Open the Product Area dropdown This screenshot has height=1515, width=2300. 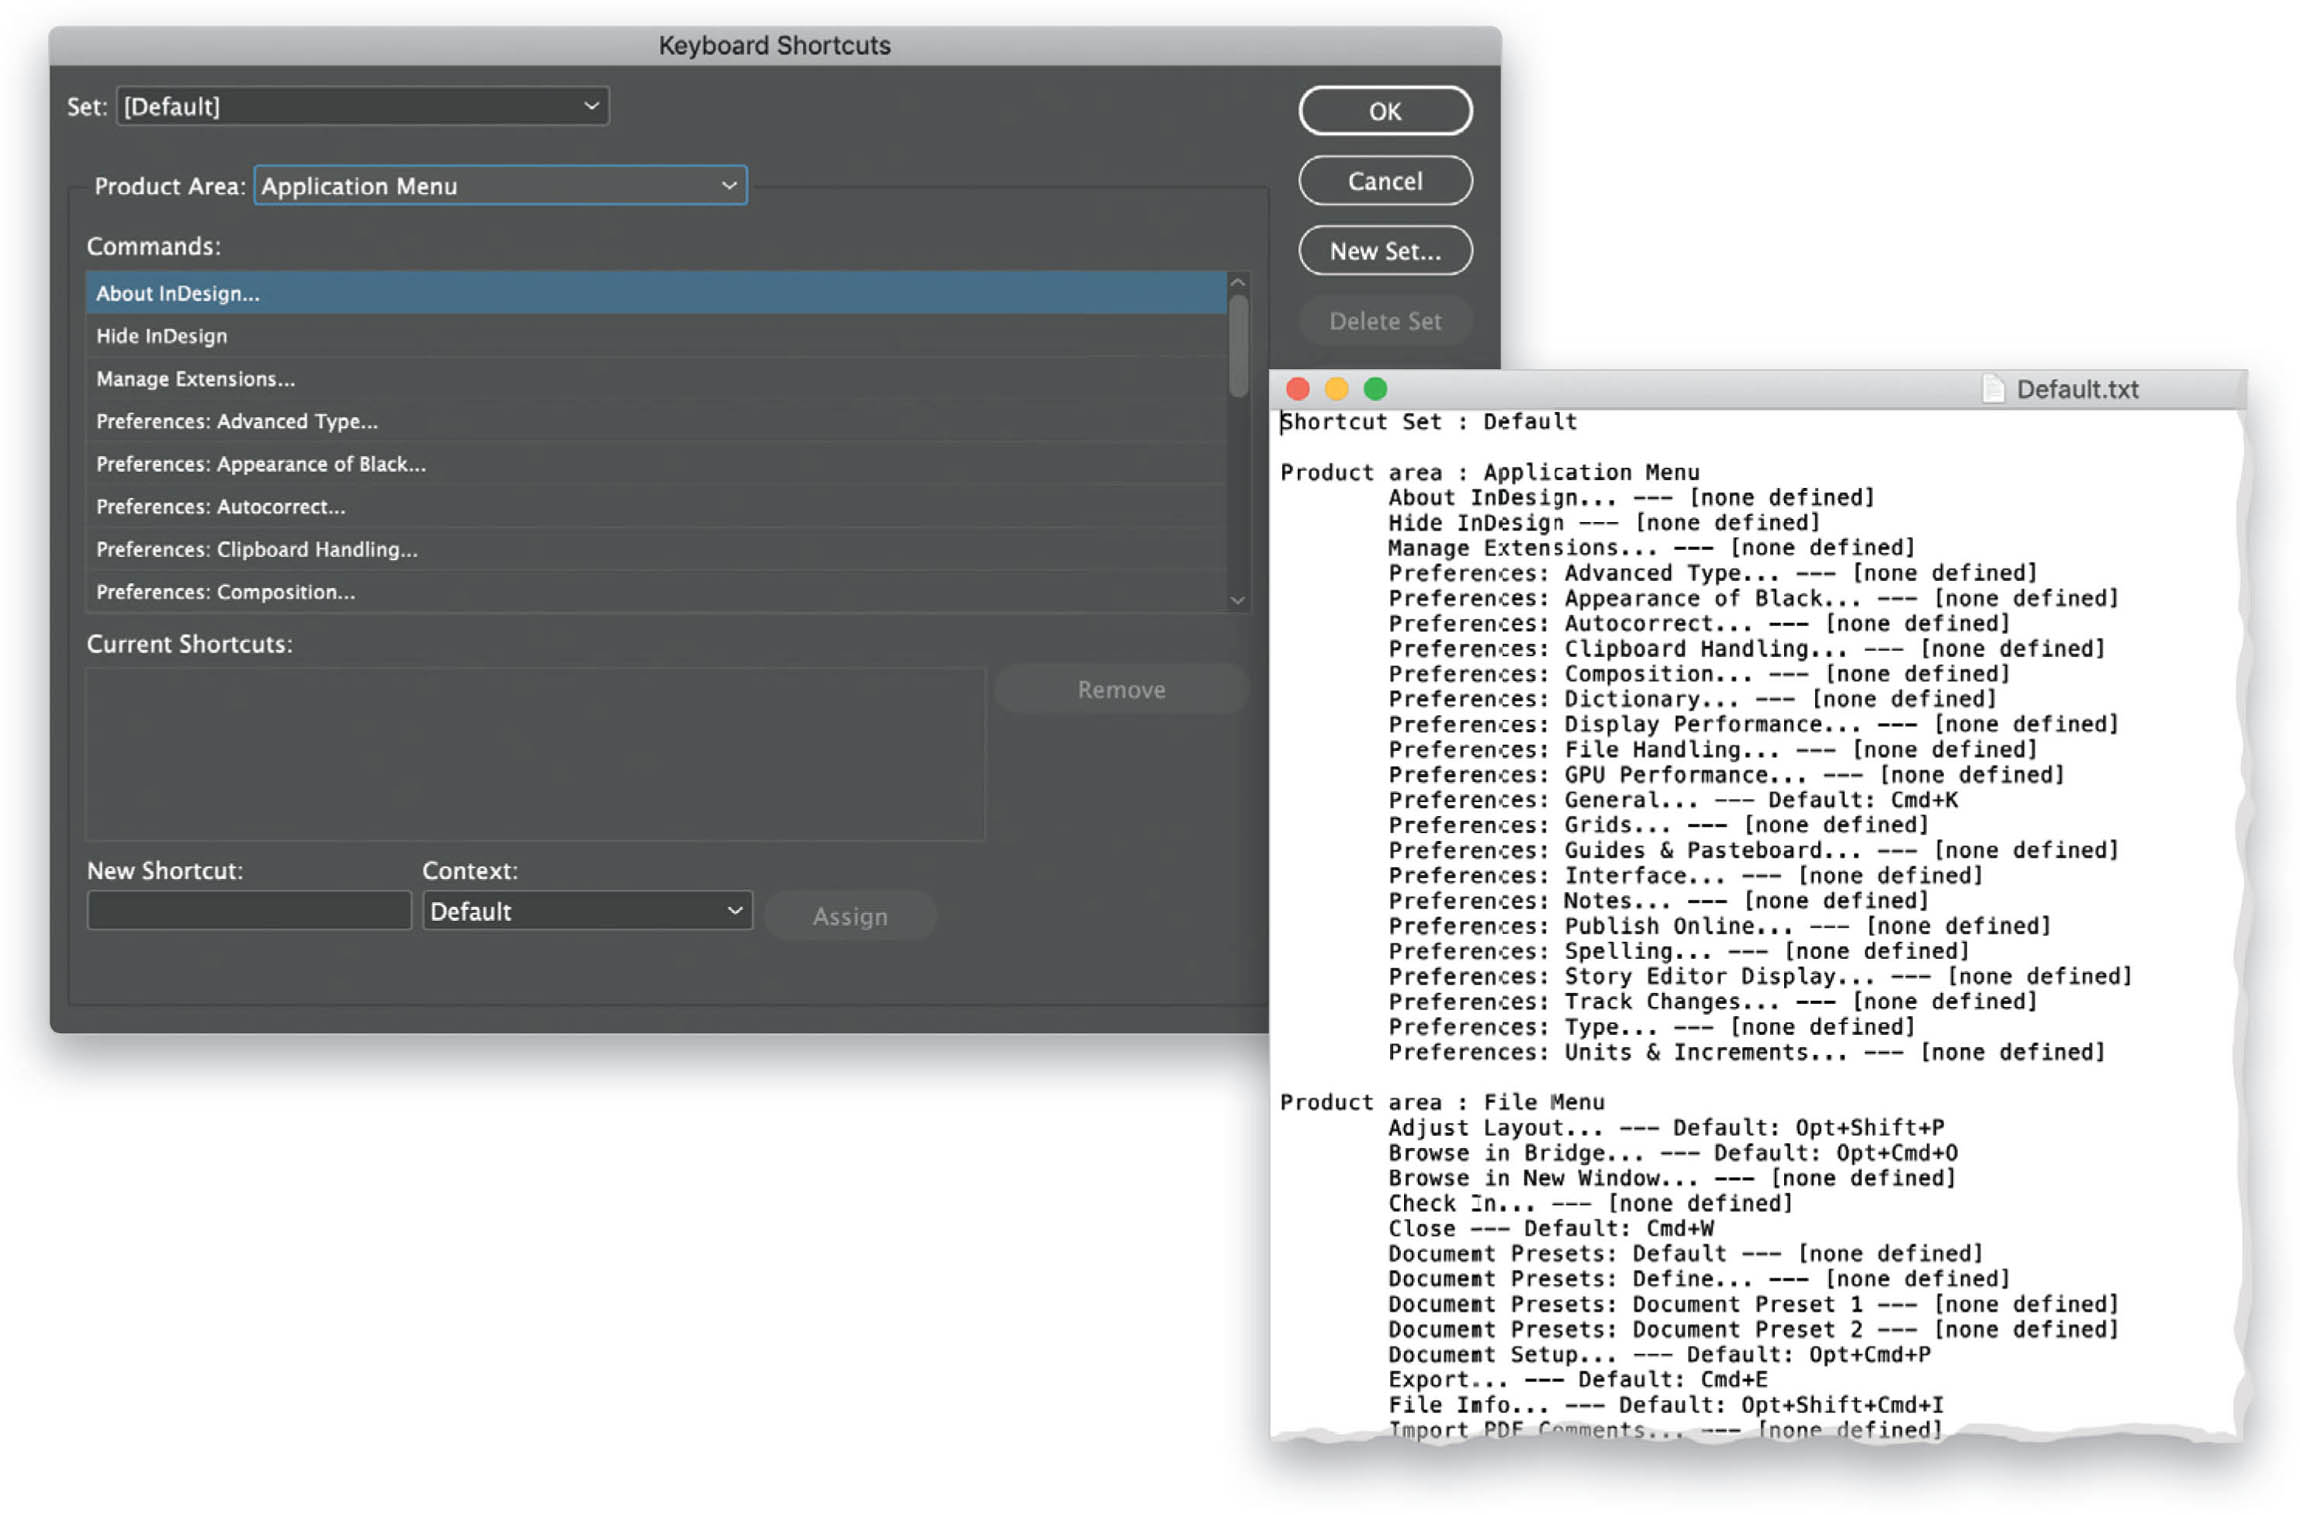(500, 186)
